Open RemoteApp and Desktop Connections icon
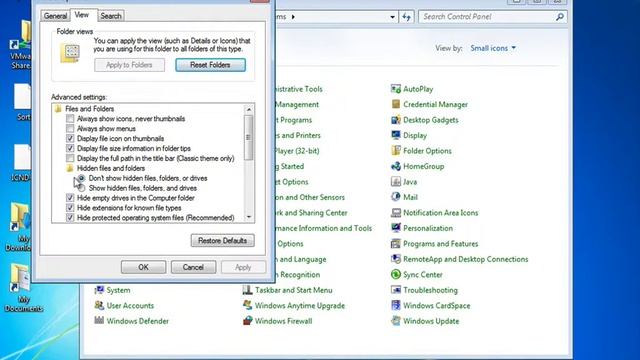 pos(396,259)
